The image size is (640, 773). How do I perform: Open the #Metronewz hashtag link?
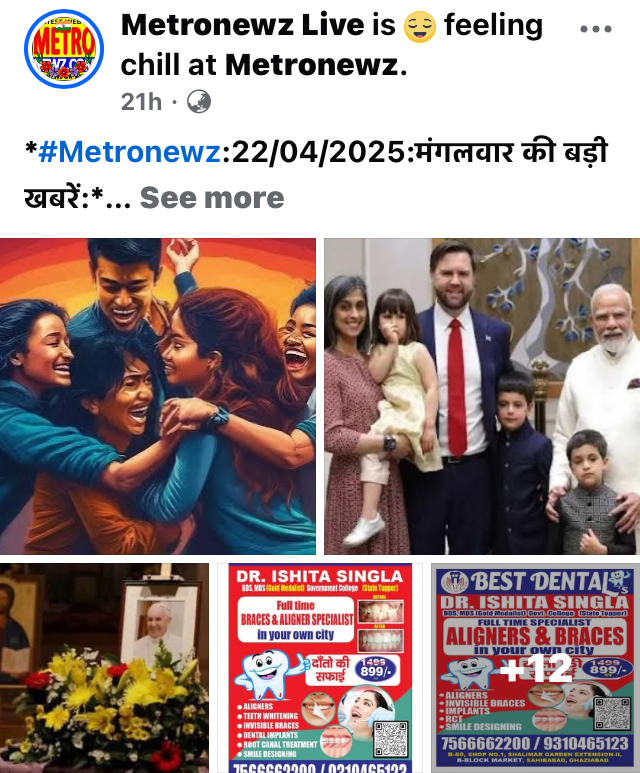(x=129, y=152)
